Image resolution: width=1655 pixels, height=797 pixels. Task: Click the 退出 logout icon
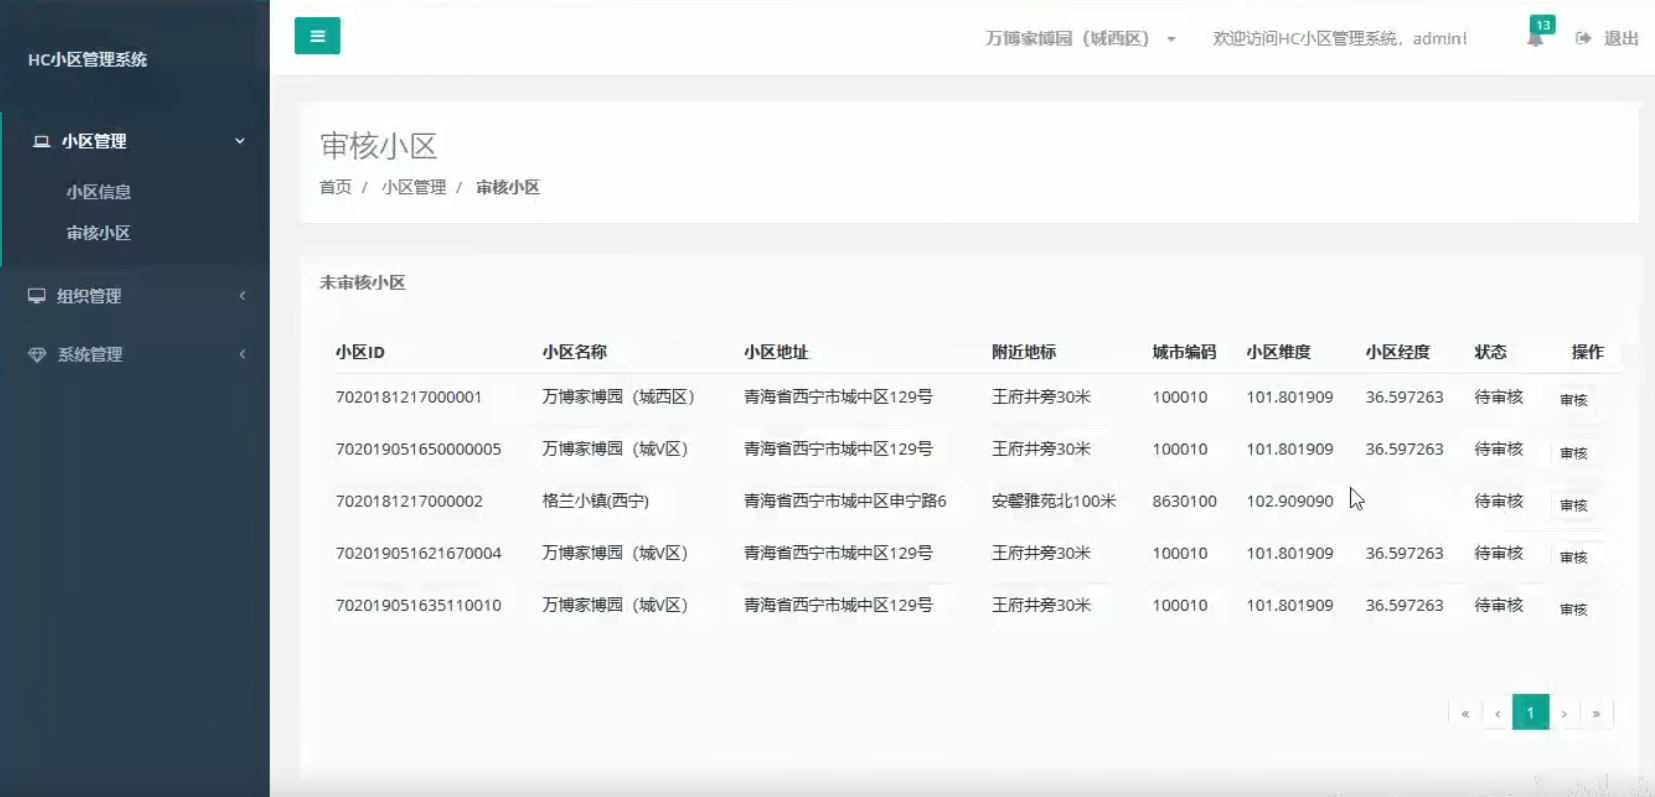click(x=1583, y=38)
